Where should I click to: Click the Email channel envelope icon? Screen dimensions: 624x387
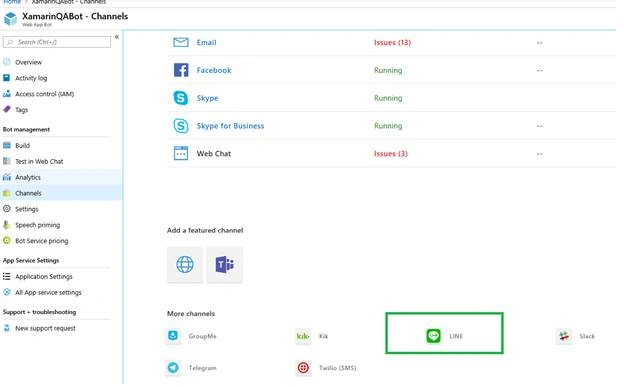tap(181, 42)
